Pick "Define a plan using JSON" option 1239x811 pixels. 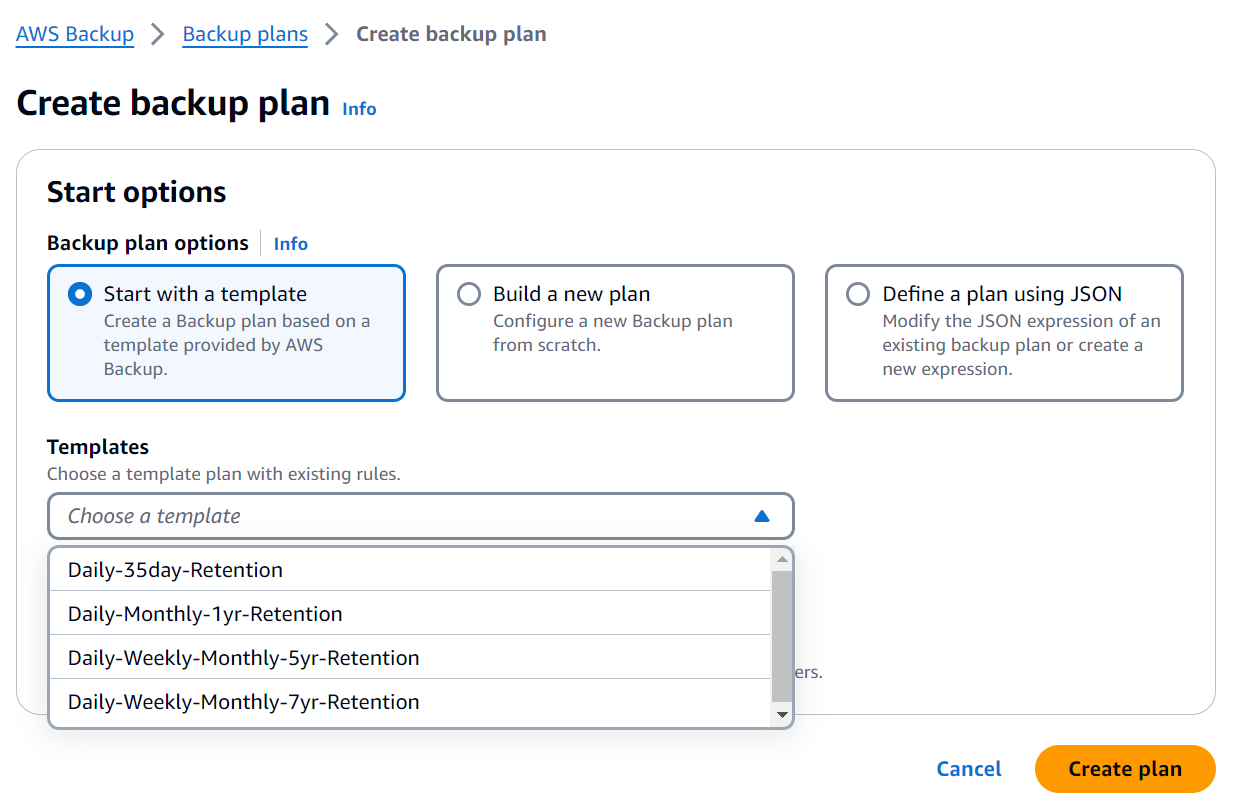857,293
